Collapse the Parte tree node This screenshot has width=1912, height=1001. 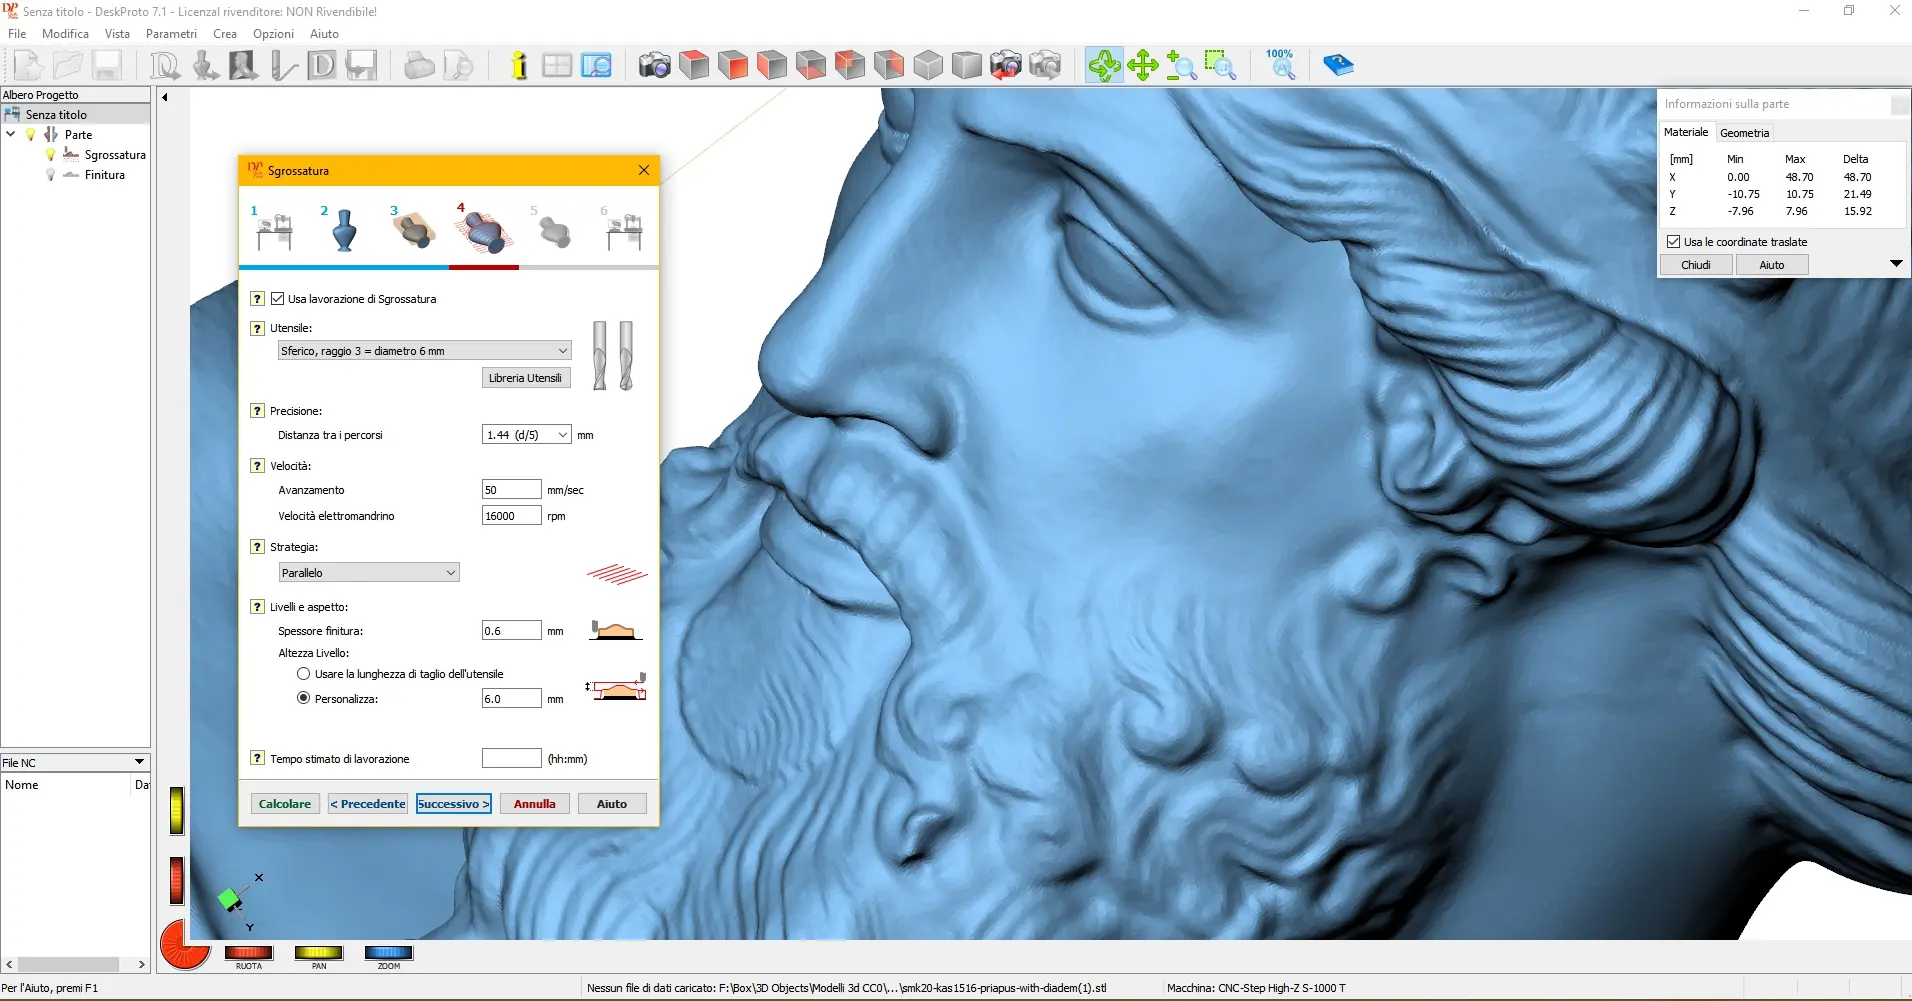point(11,134)
